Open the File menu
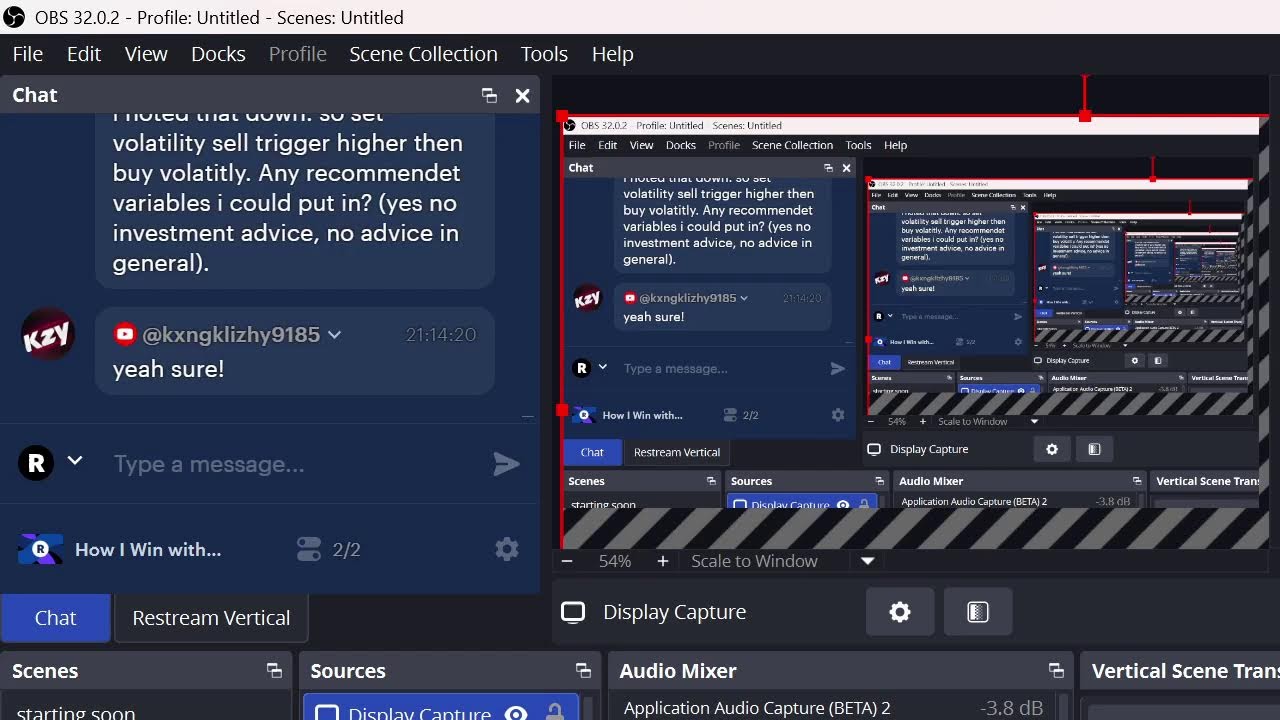 (x=27, y=54)
